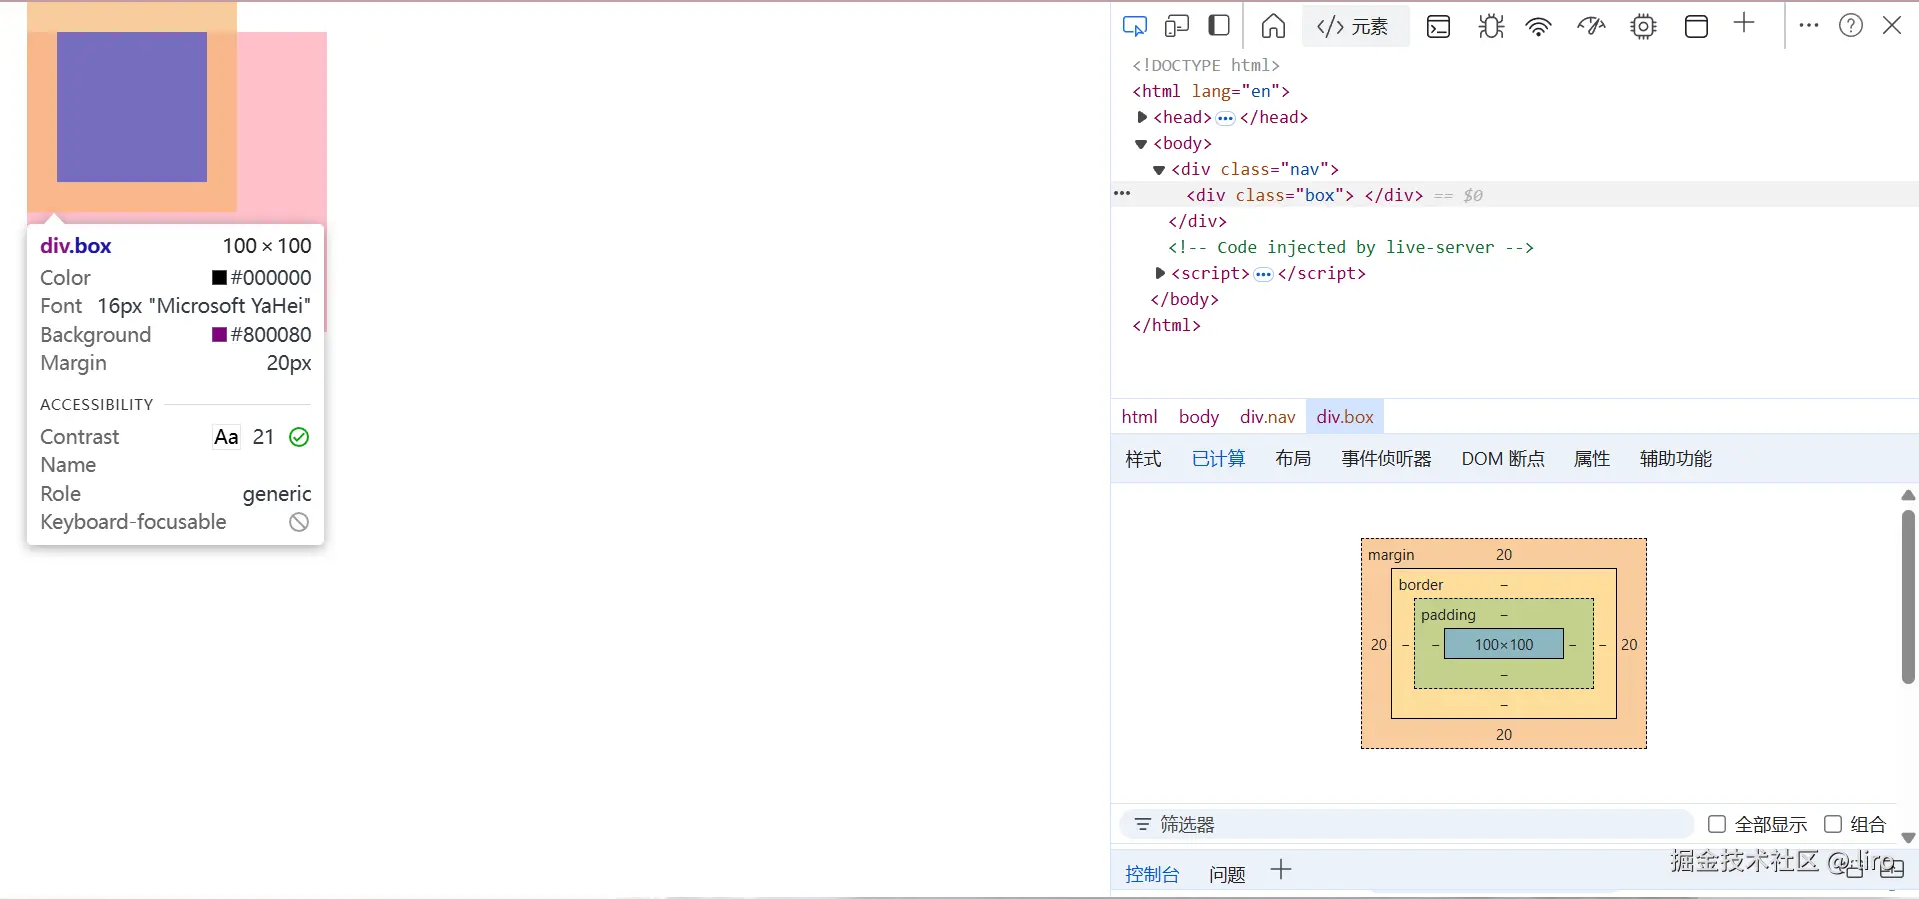Click the border label in box model
This screenshot has height=899, width=1919.
(x=1421, y=585)
